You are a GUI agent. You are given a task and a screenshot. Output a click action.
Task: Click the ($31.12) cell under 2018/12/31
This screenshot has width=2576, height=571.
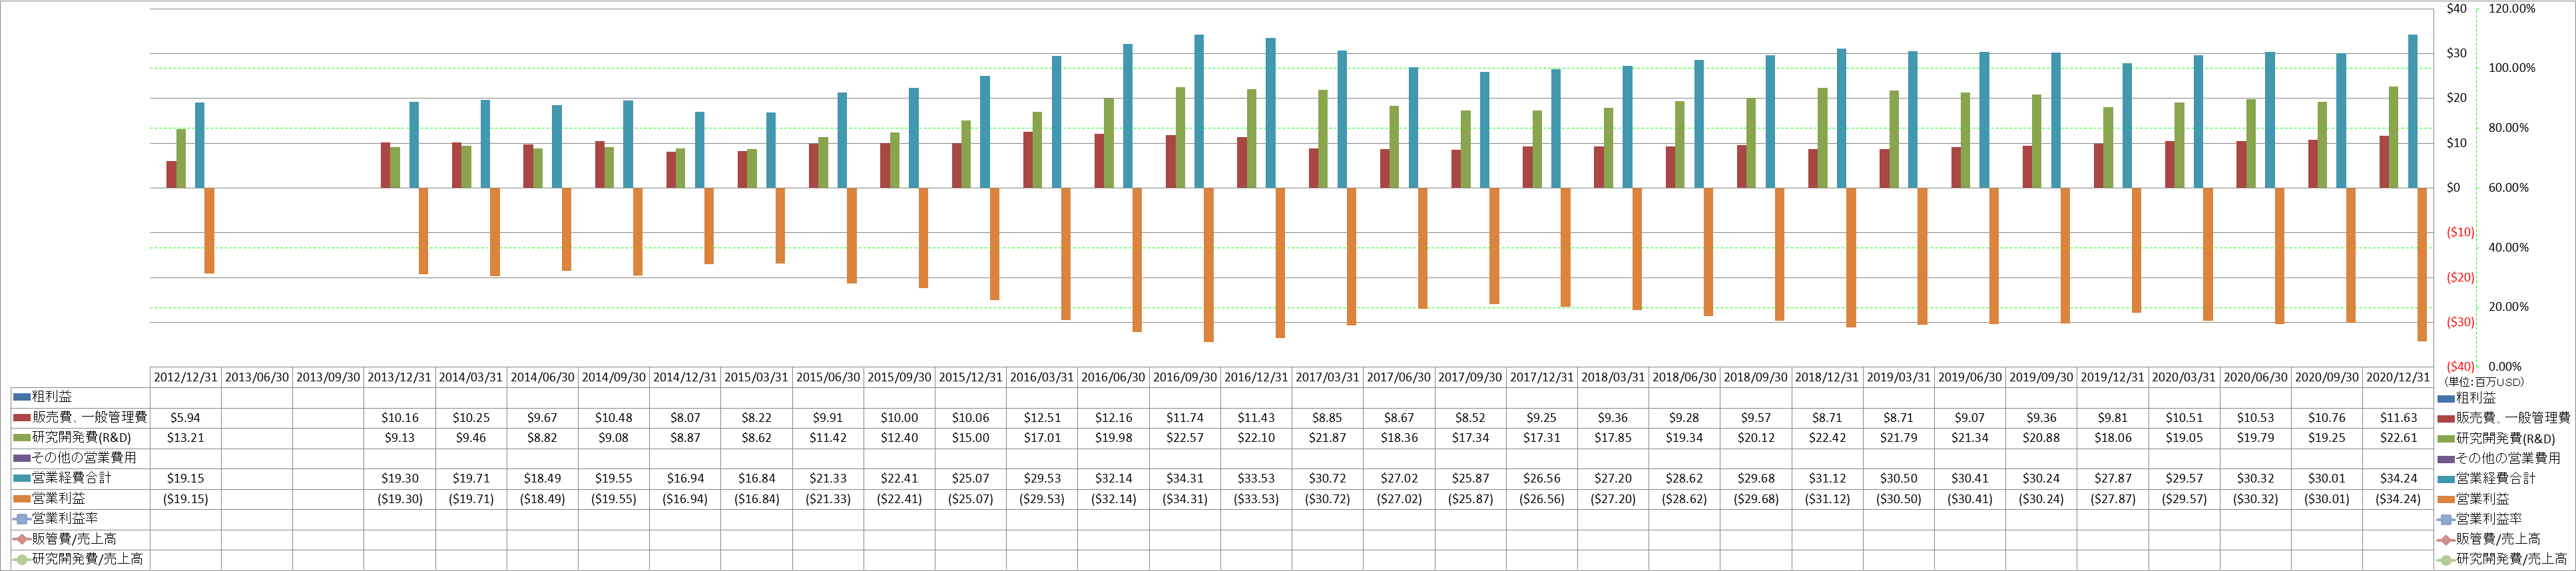(1827, 499)
